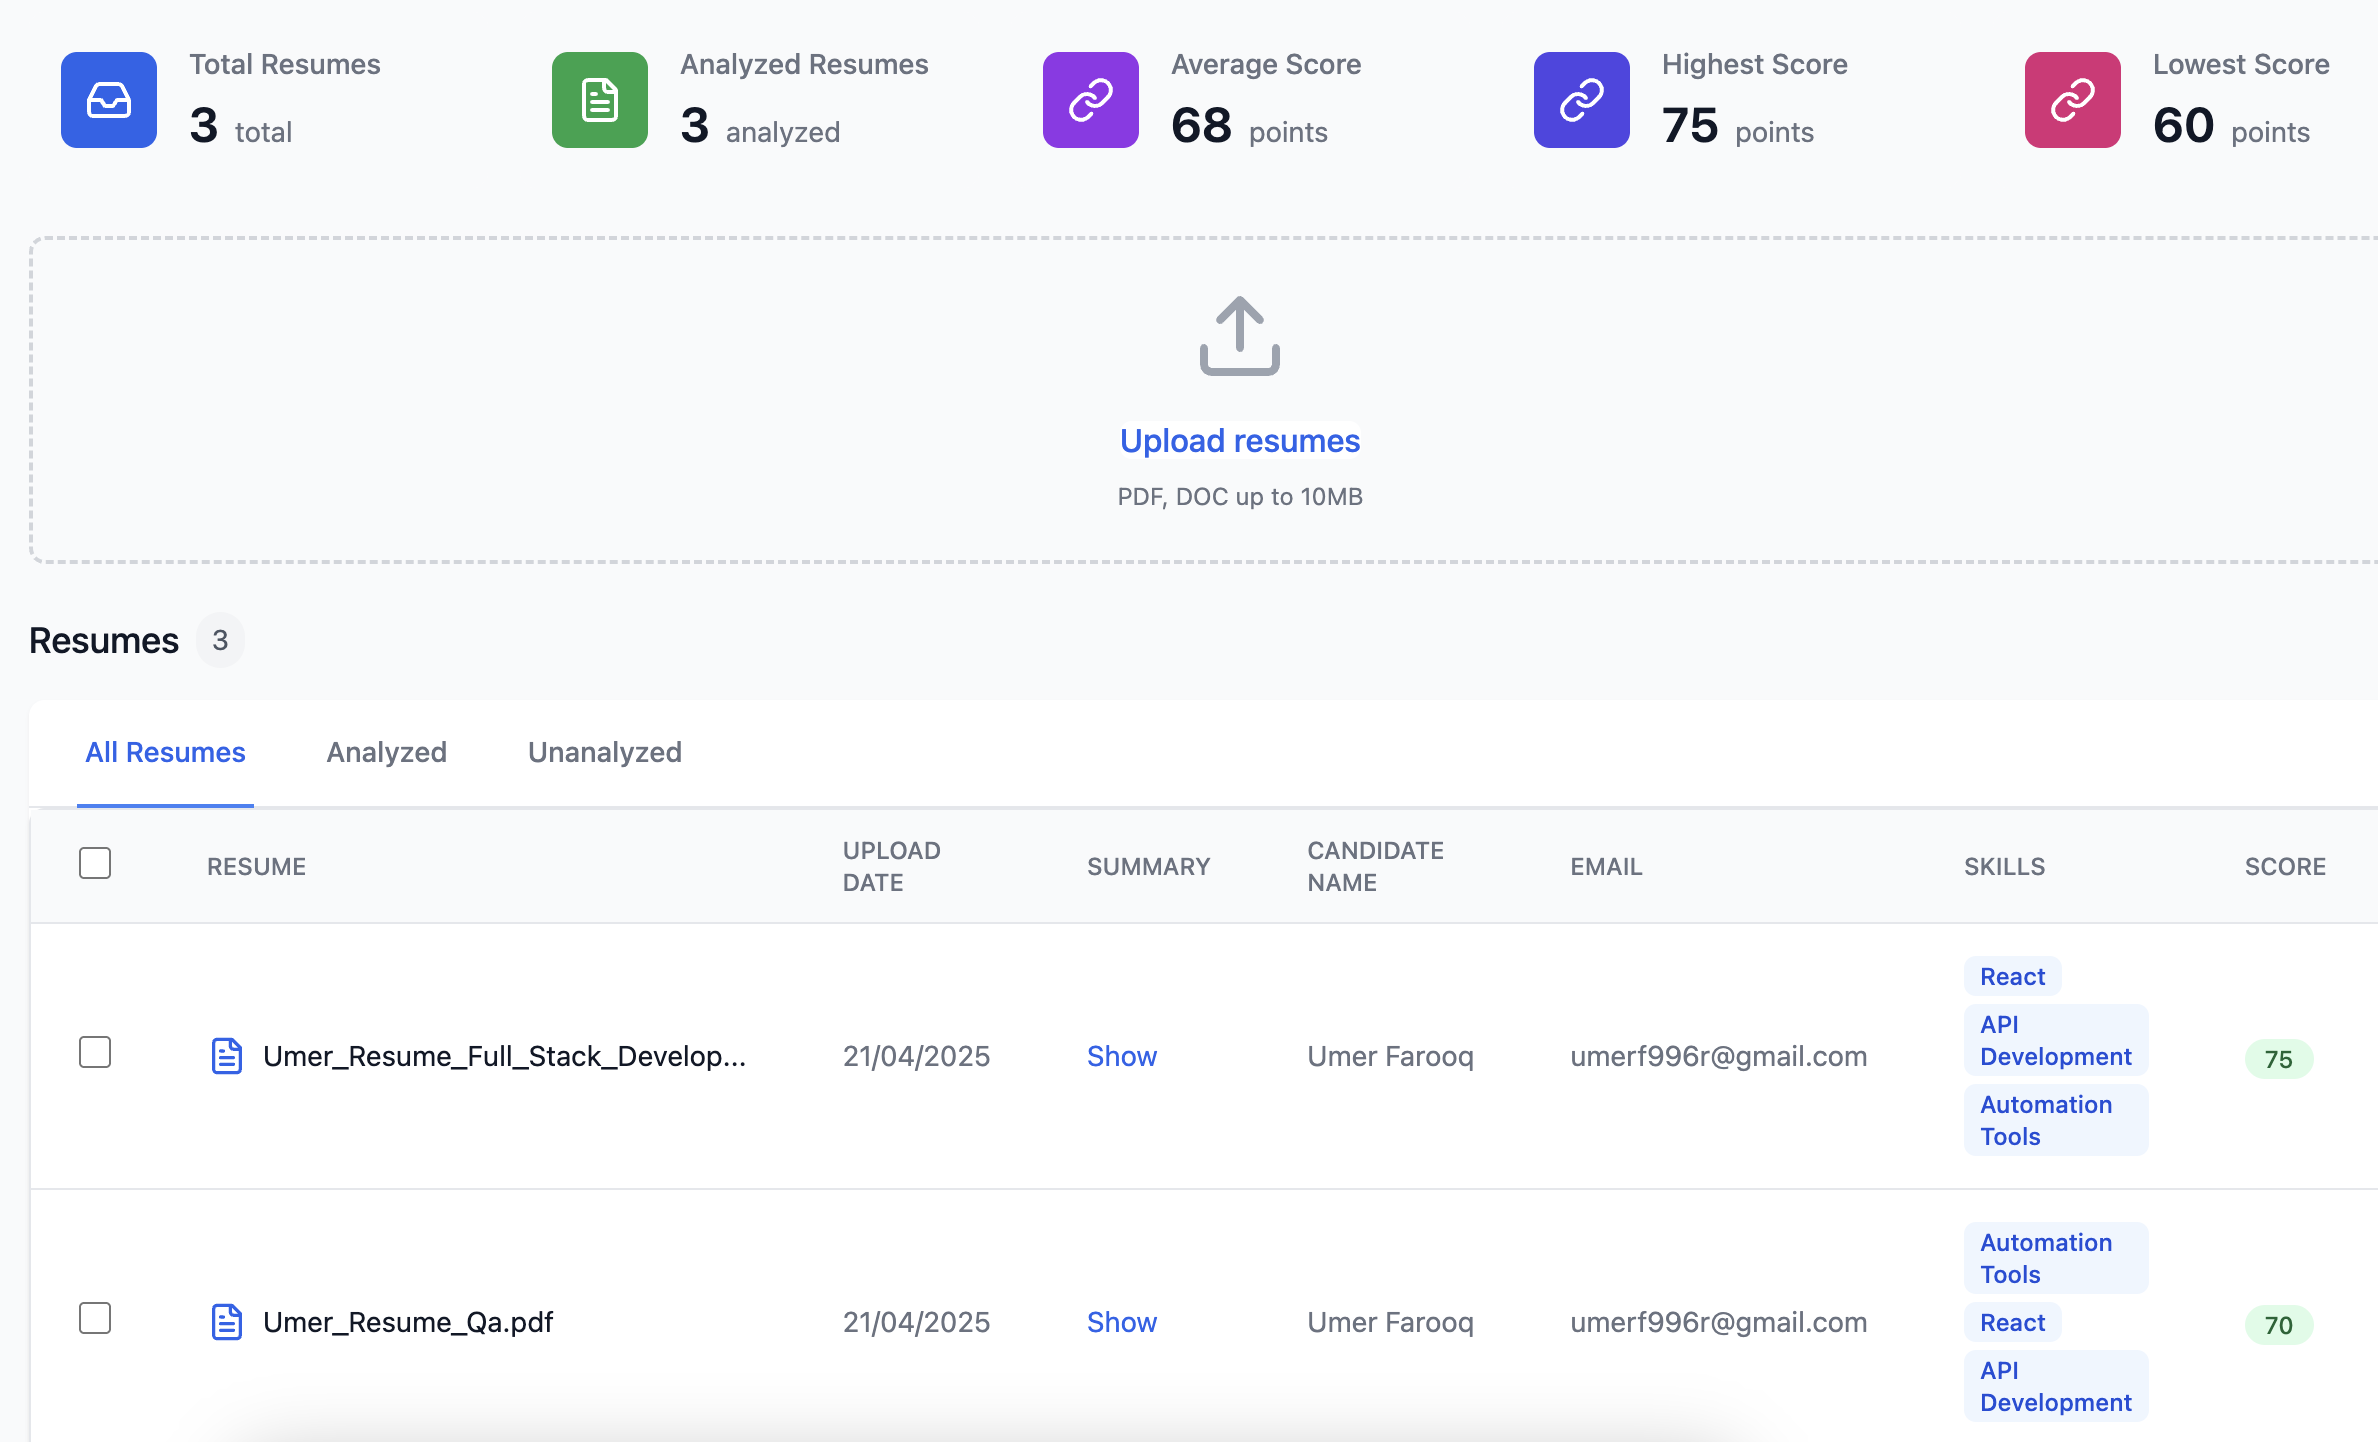Click email address in Qa.pdf row
This screenshot has height=1442, width=2378.
pyautogui.click(x=1718, y=1322)
